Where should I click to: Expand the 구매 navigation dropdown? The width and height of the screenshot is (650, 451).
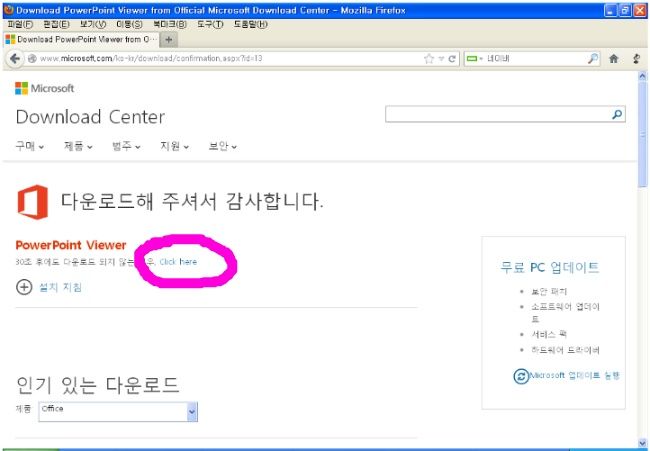(x=29, y=146)
